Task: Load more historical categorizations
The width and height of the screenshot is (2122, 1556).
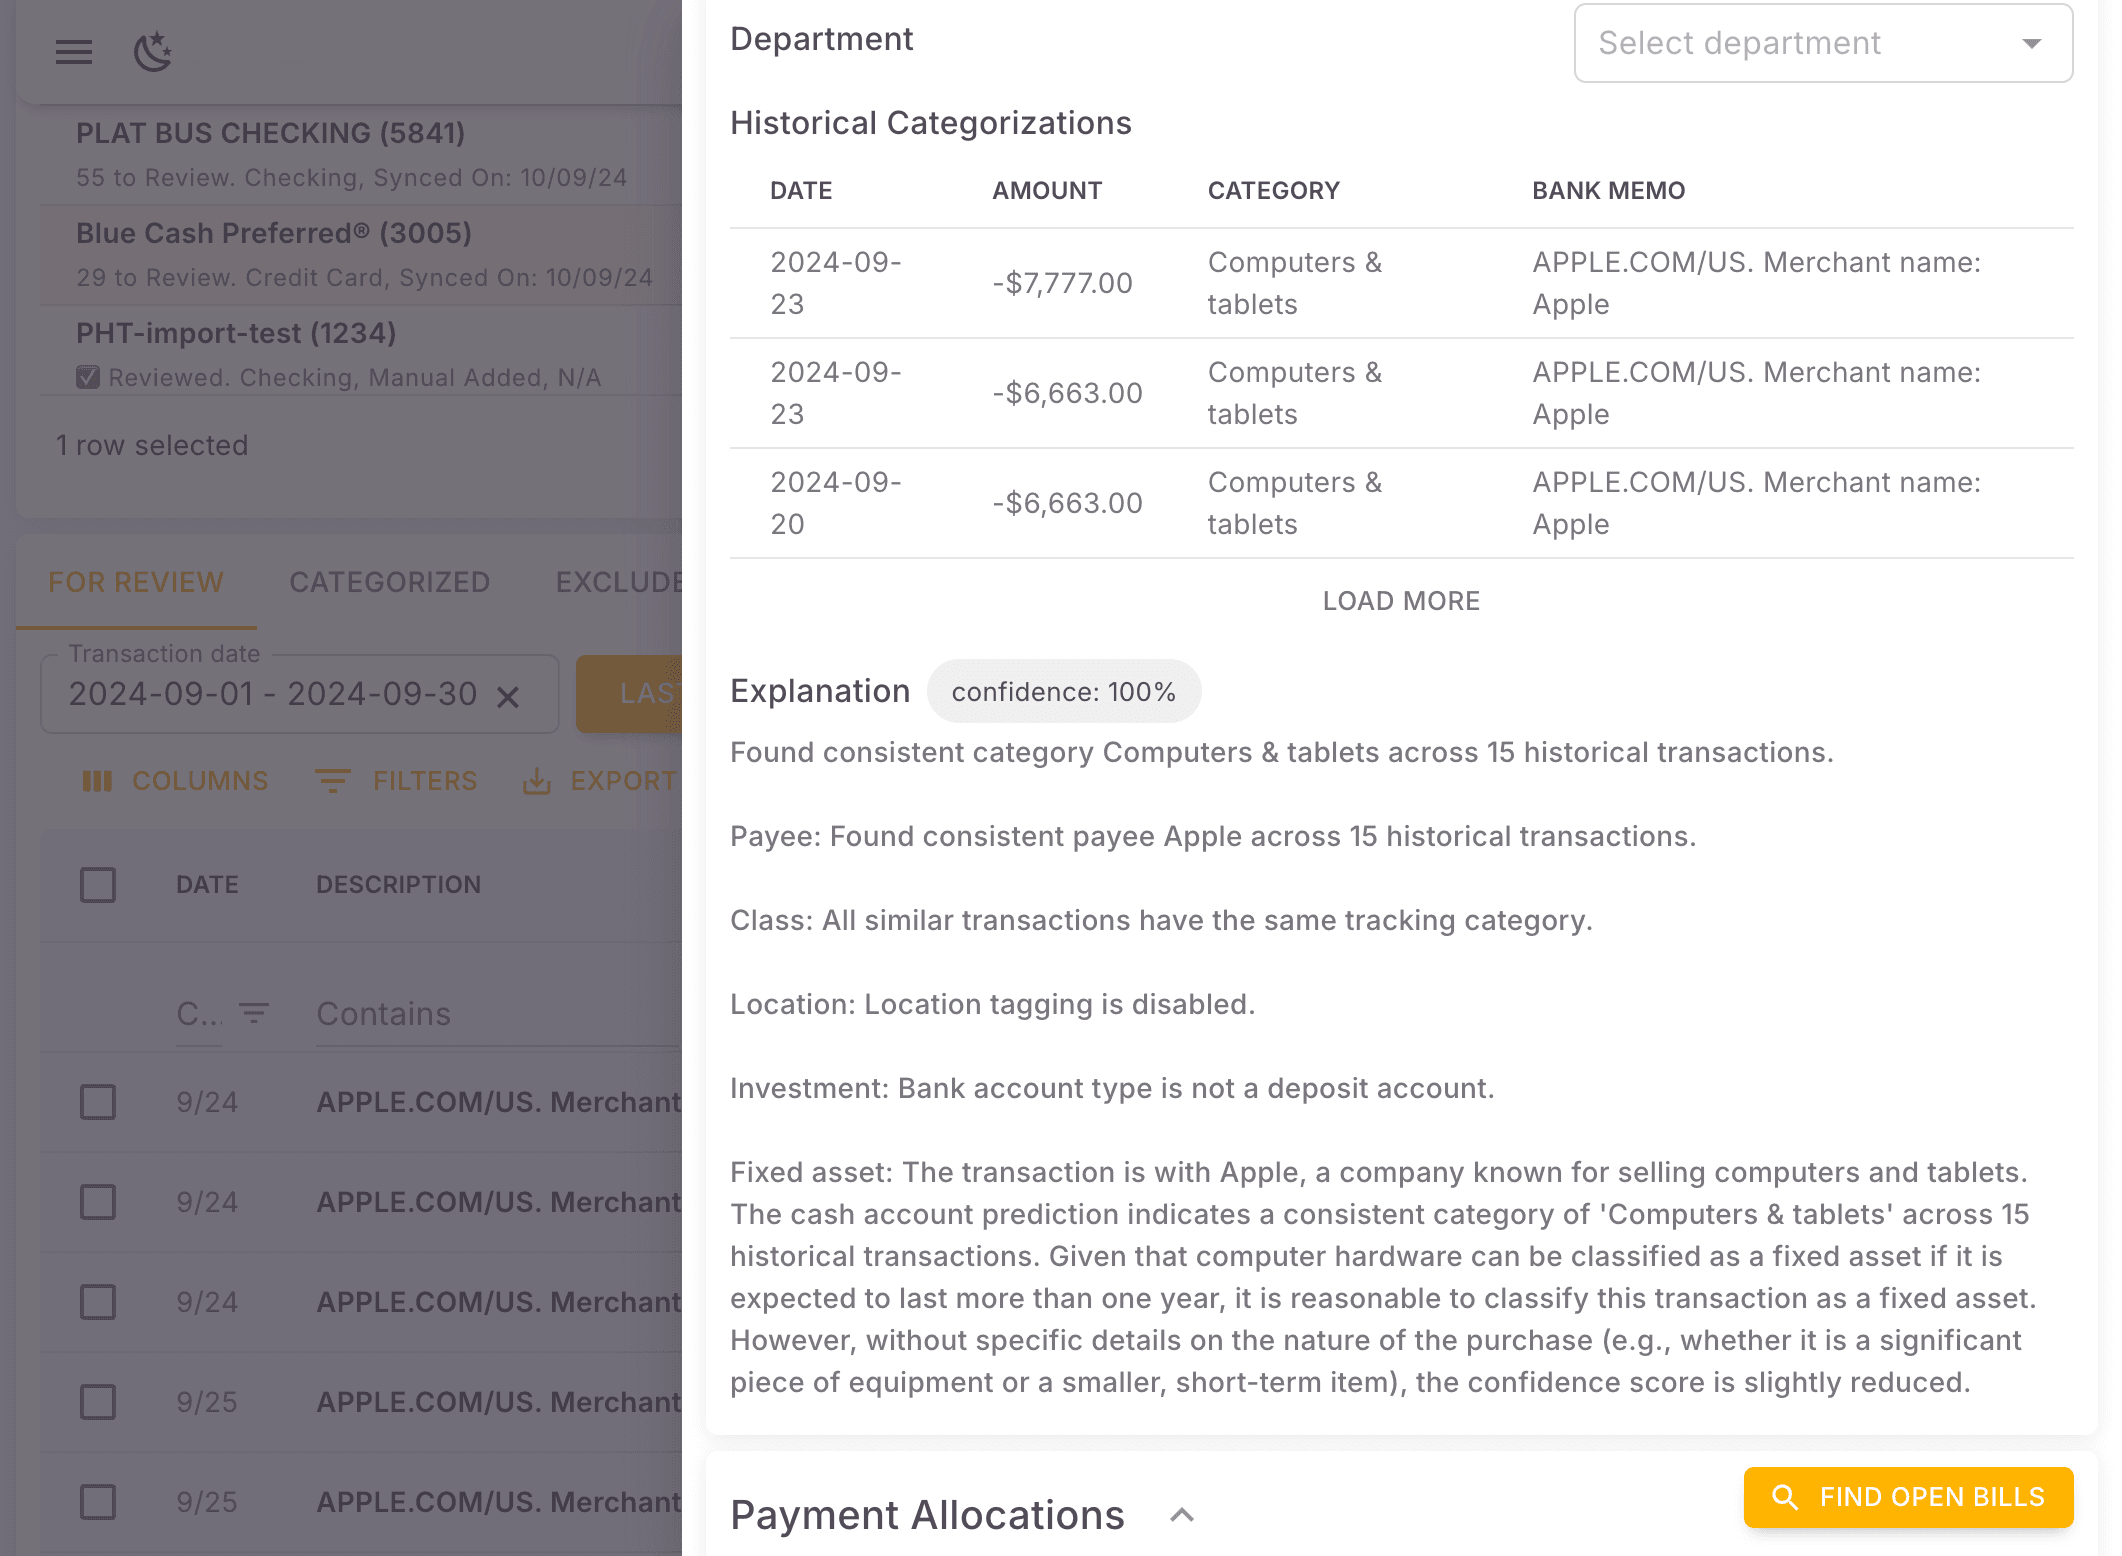Action: pyautogui.click(x=1401, y=601)
